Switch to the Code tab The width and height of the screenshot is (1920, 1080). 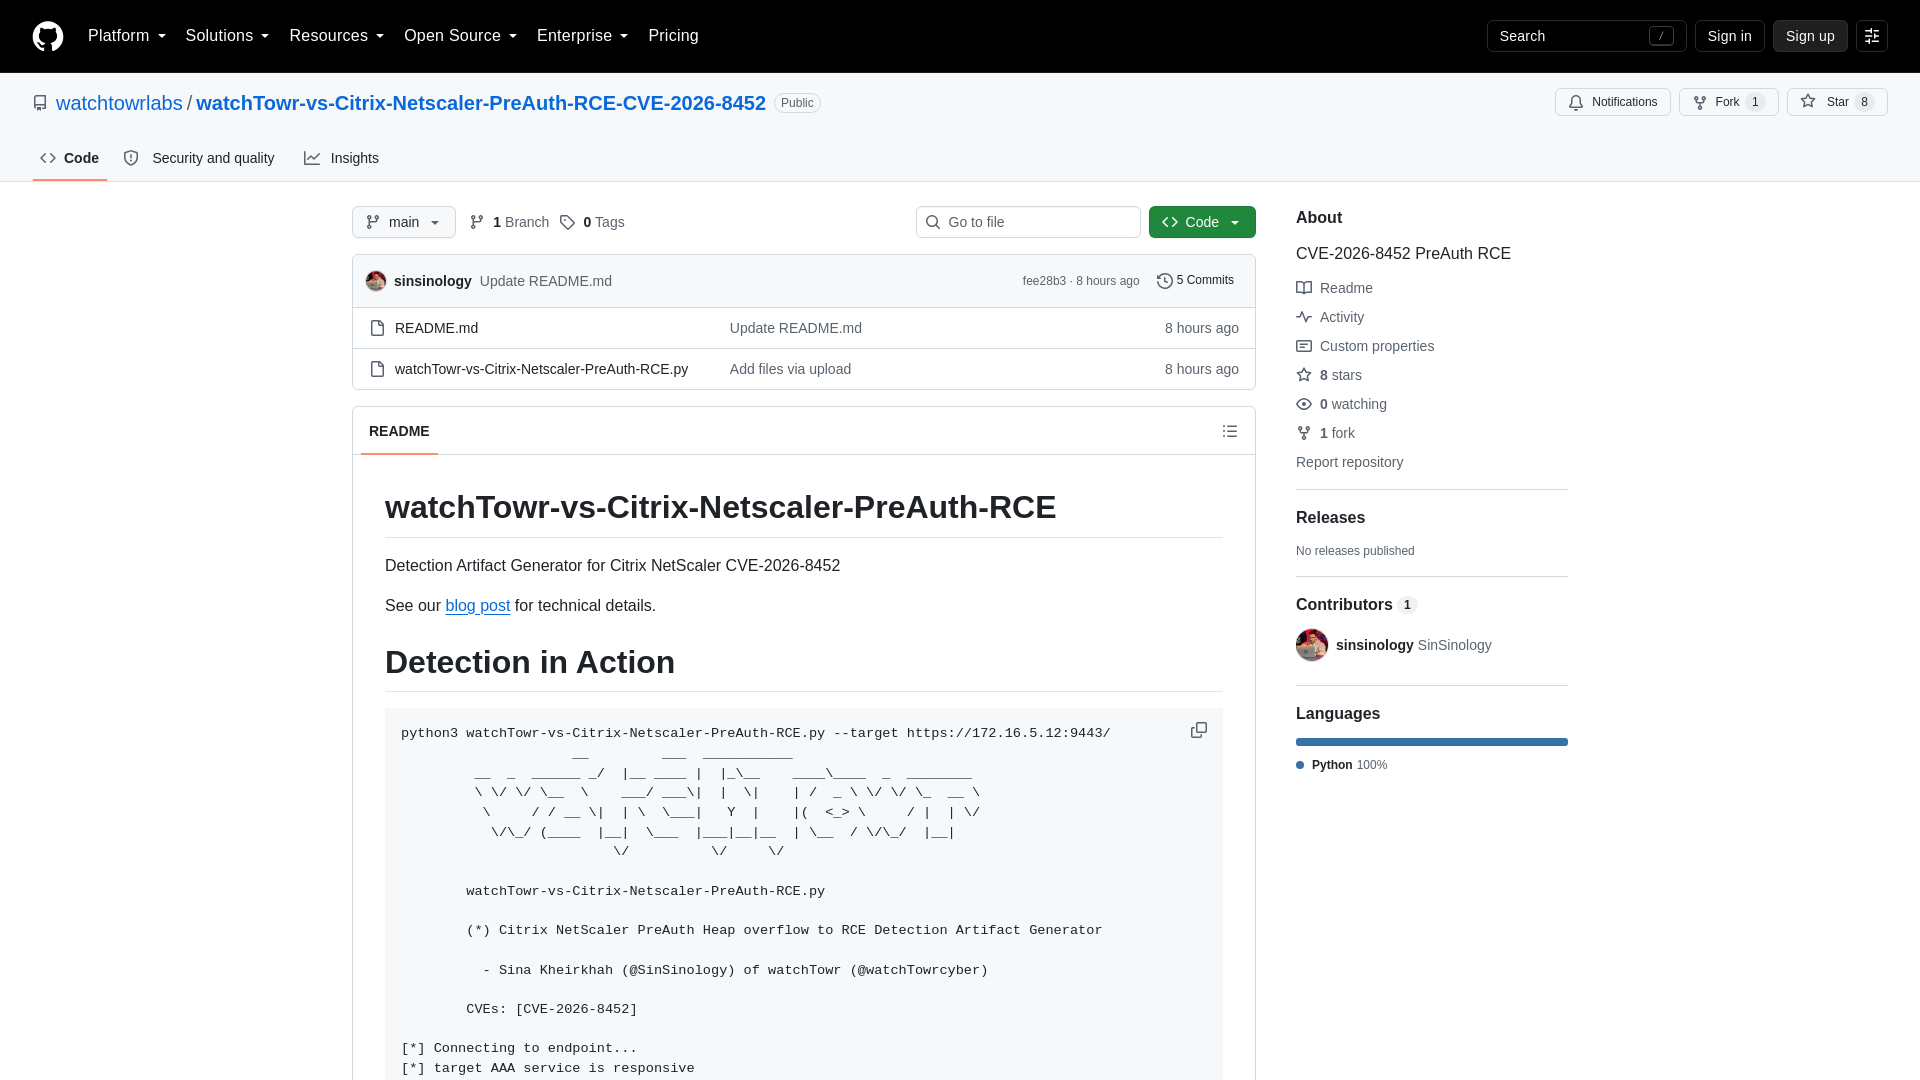pos(70,158)
